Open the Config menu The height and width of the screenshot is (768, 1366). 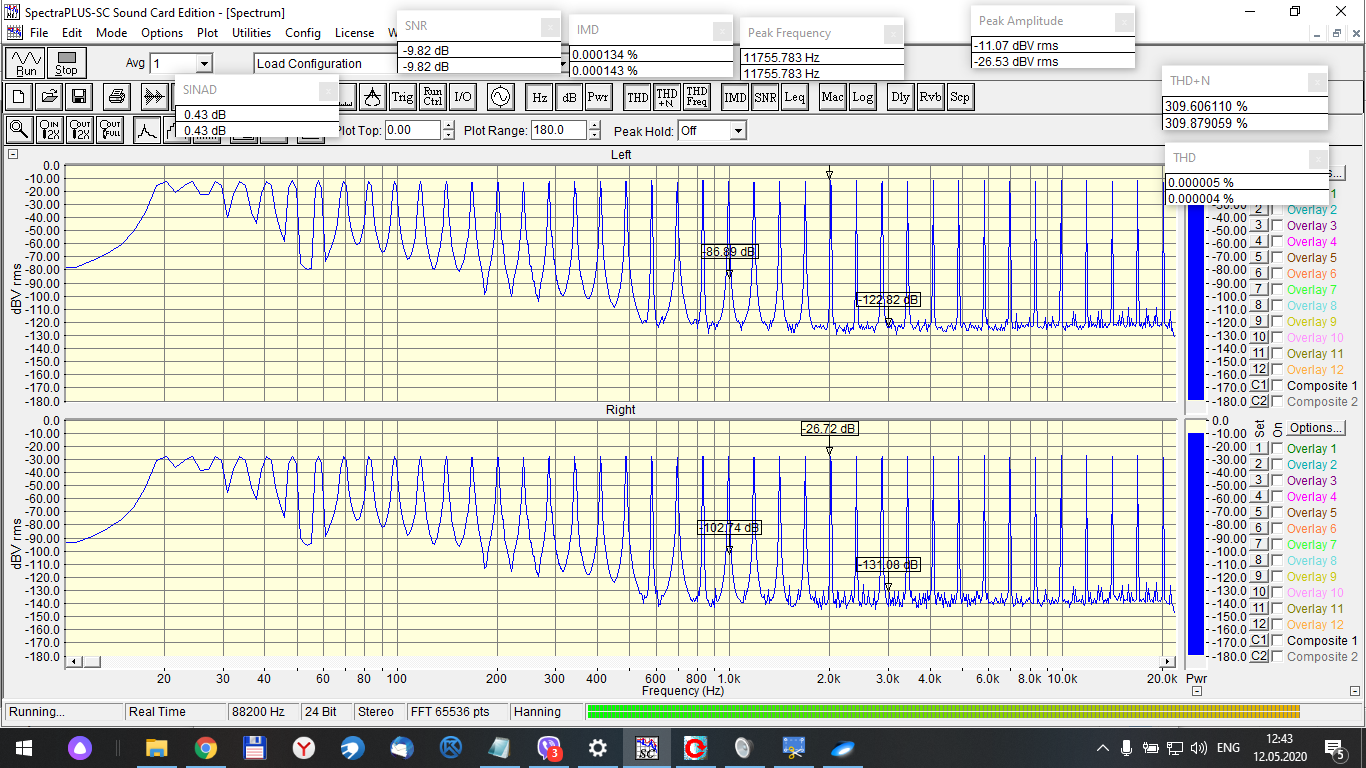tap(303, 33)
